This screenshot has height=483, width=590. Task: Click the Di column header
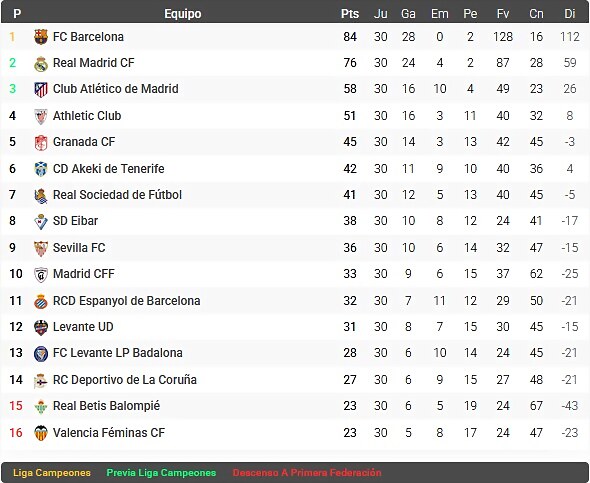(x=569, y=14)
